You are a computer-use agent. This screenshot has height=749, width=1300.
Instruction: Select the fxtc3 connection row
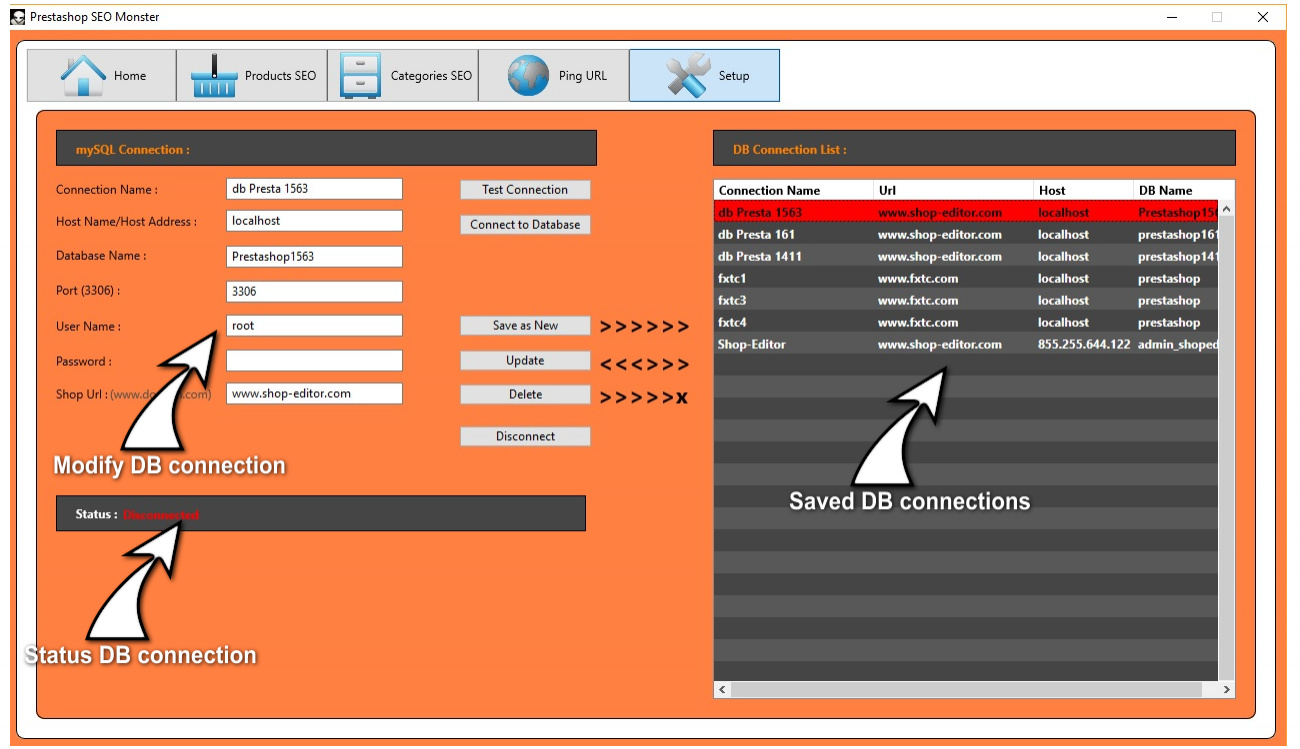pos(966,300)
